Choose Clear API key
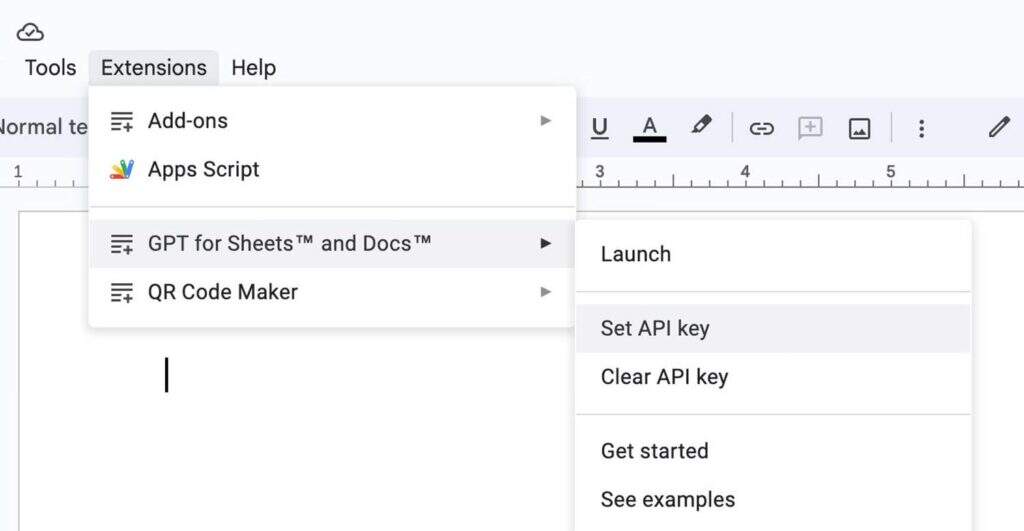 point(664,377)
